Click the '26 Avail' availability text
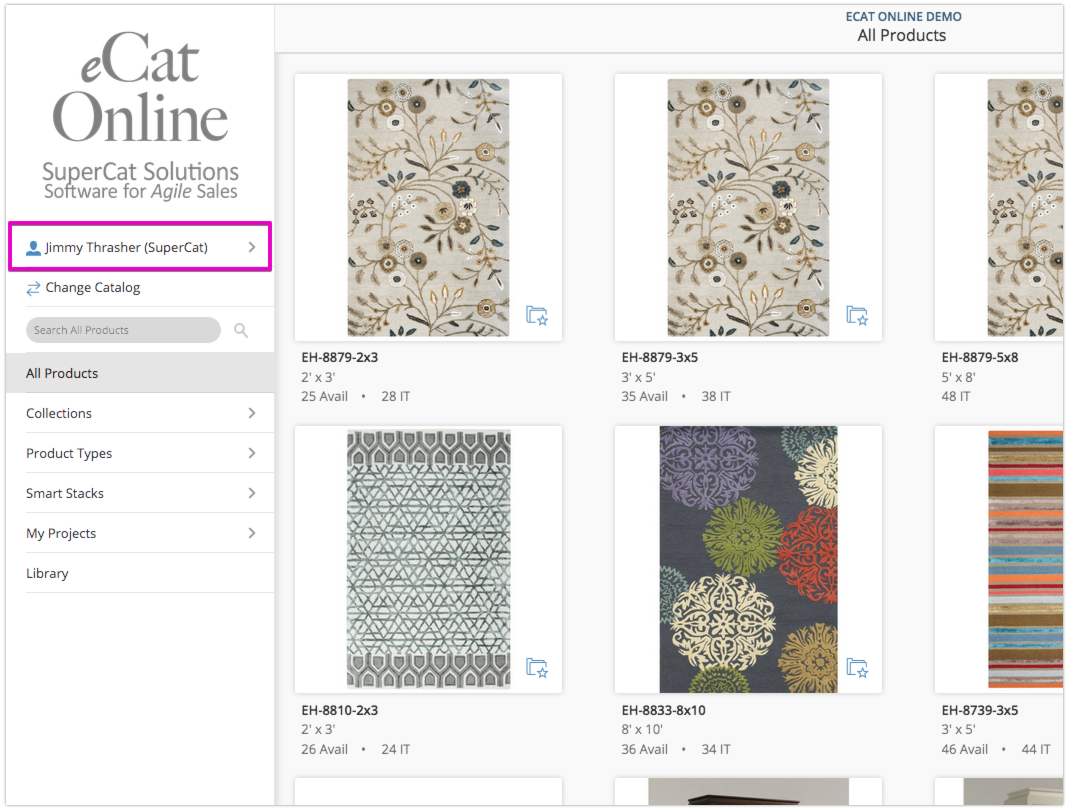Screen dimensions: 1068x810 (325, 749)
